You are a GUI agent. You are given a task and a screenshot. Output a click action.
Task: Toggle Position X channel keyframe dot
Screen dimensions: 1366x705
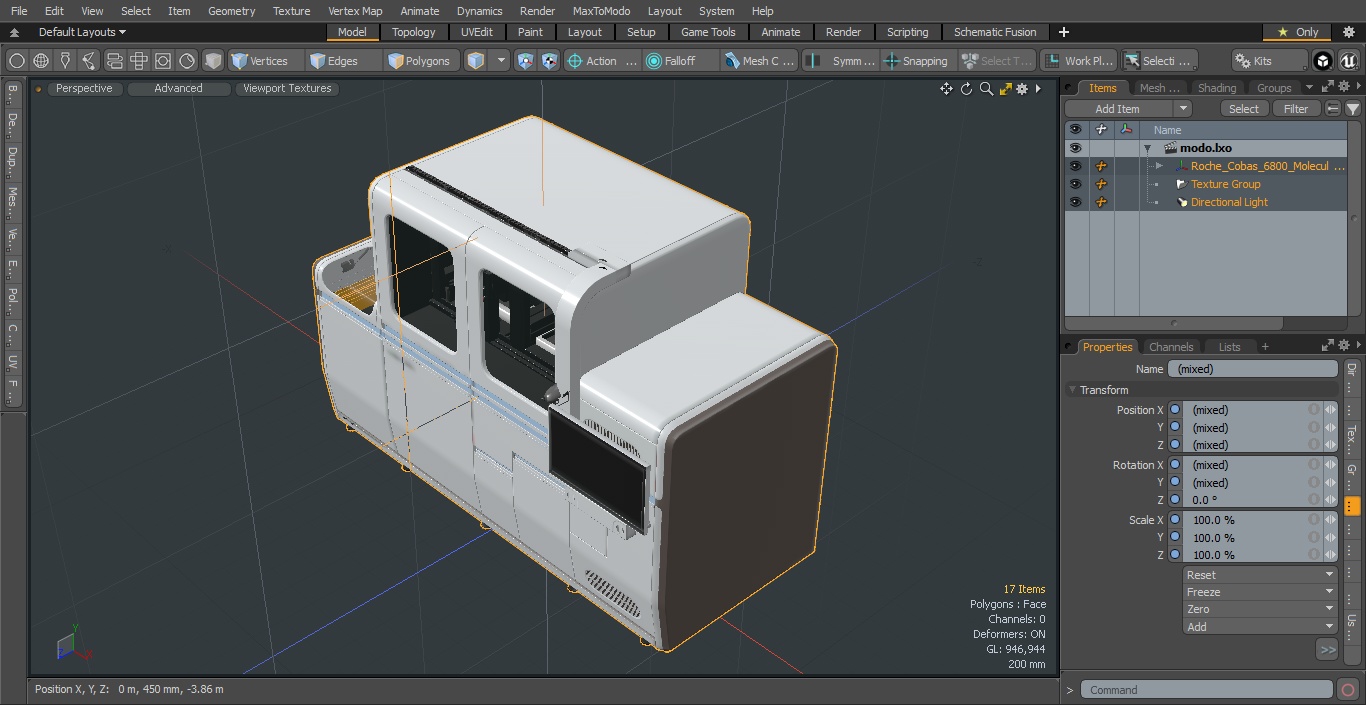point(1175,410)
